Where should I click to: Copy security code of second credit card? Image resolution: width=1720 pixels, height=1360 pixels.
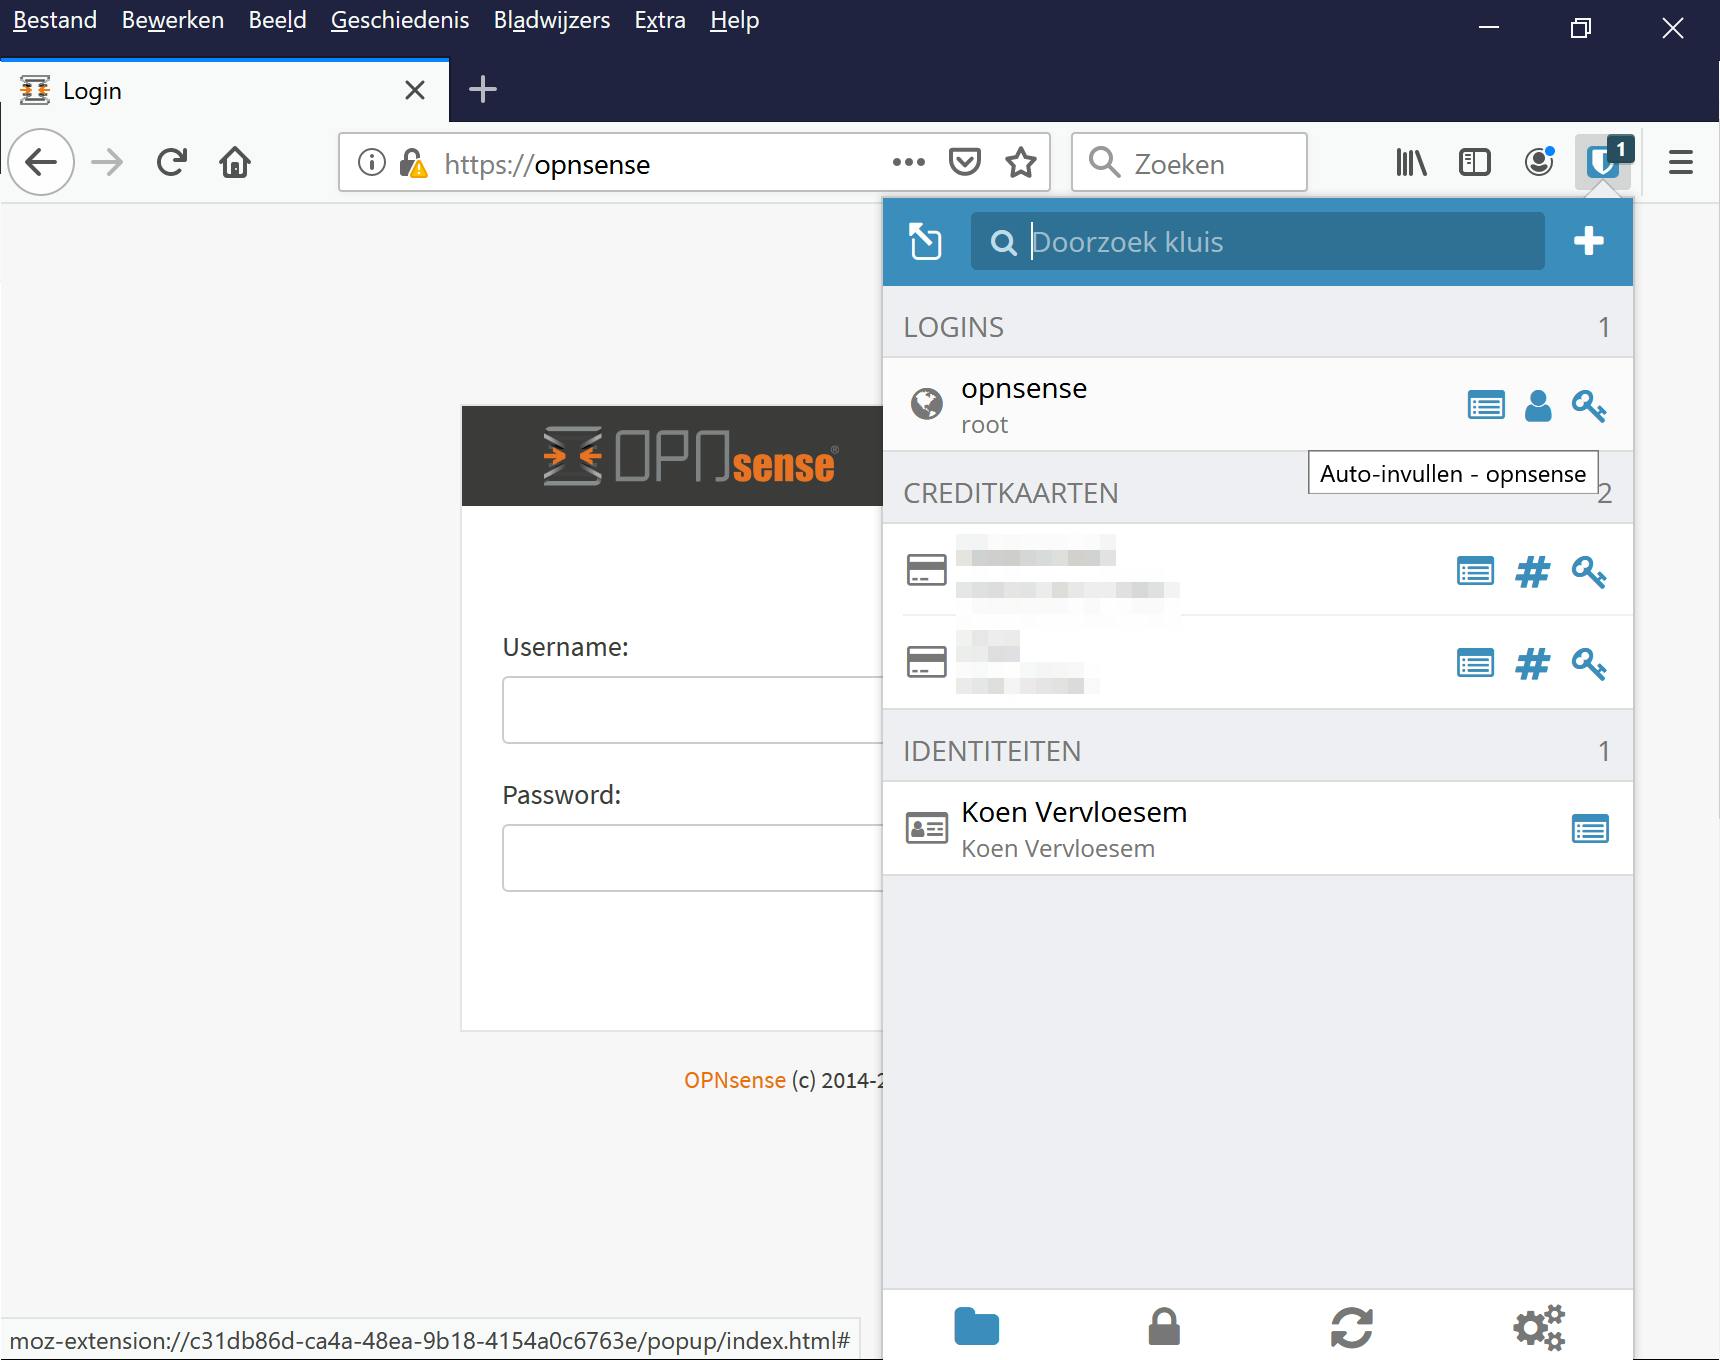tap(1589, 664)
